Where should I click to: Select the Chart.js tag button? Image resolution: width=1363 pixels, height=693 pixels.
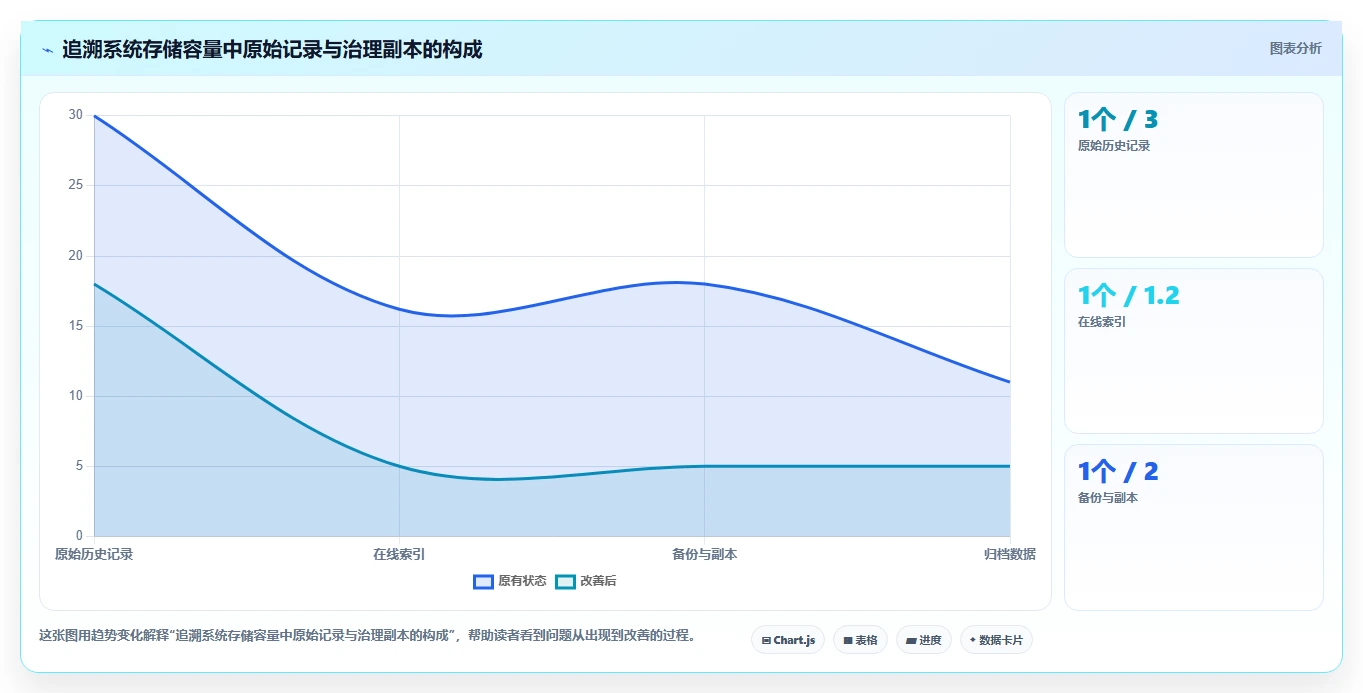[788, 640]
